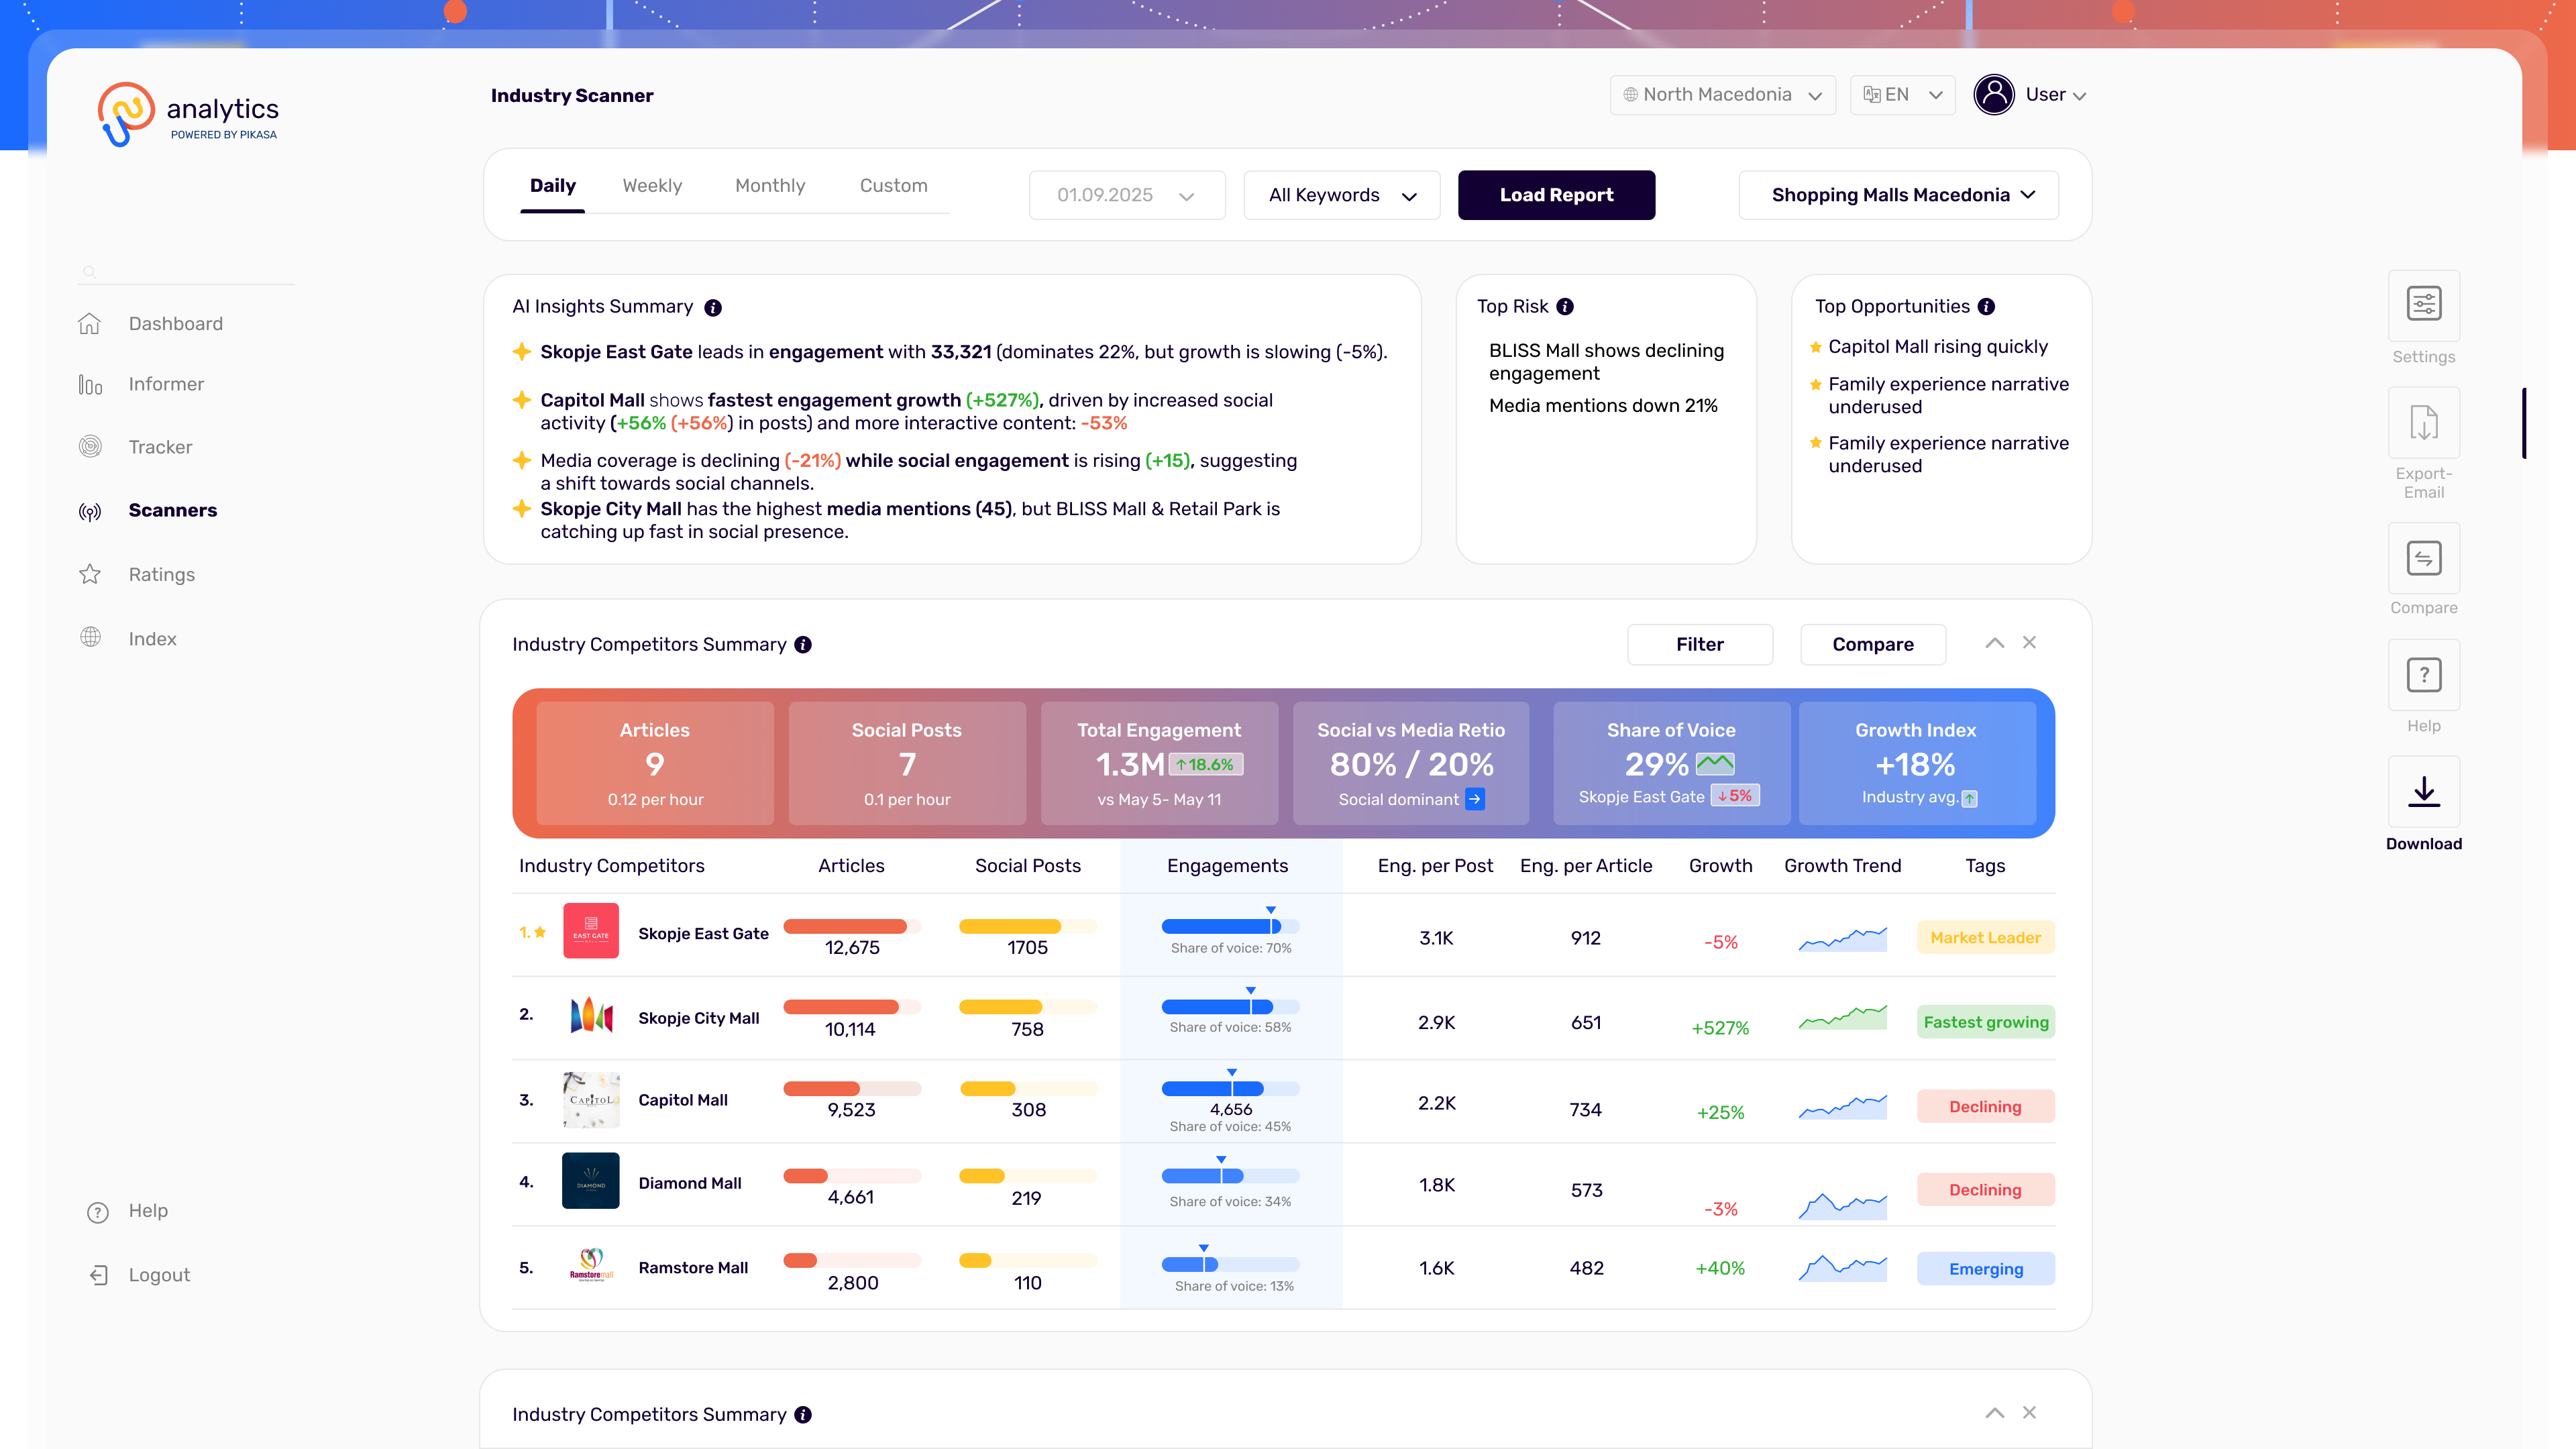Click the first Industry Competitors Summary info icon
Image resolution: width=2576 pixels, height=1449 pixels.
coord(803,645)
